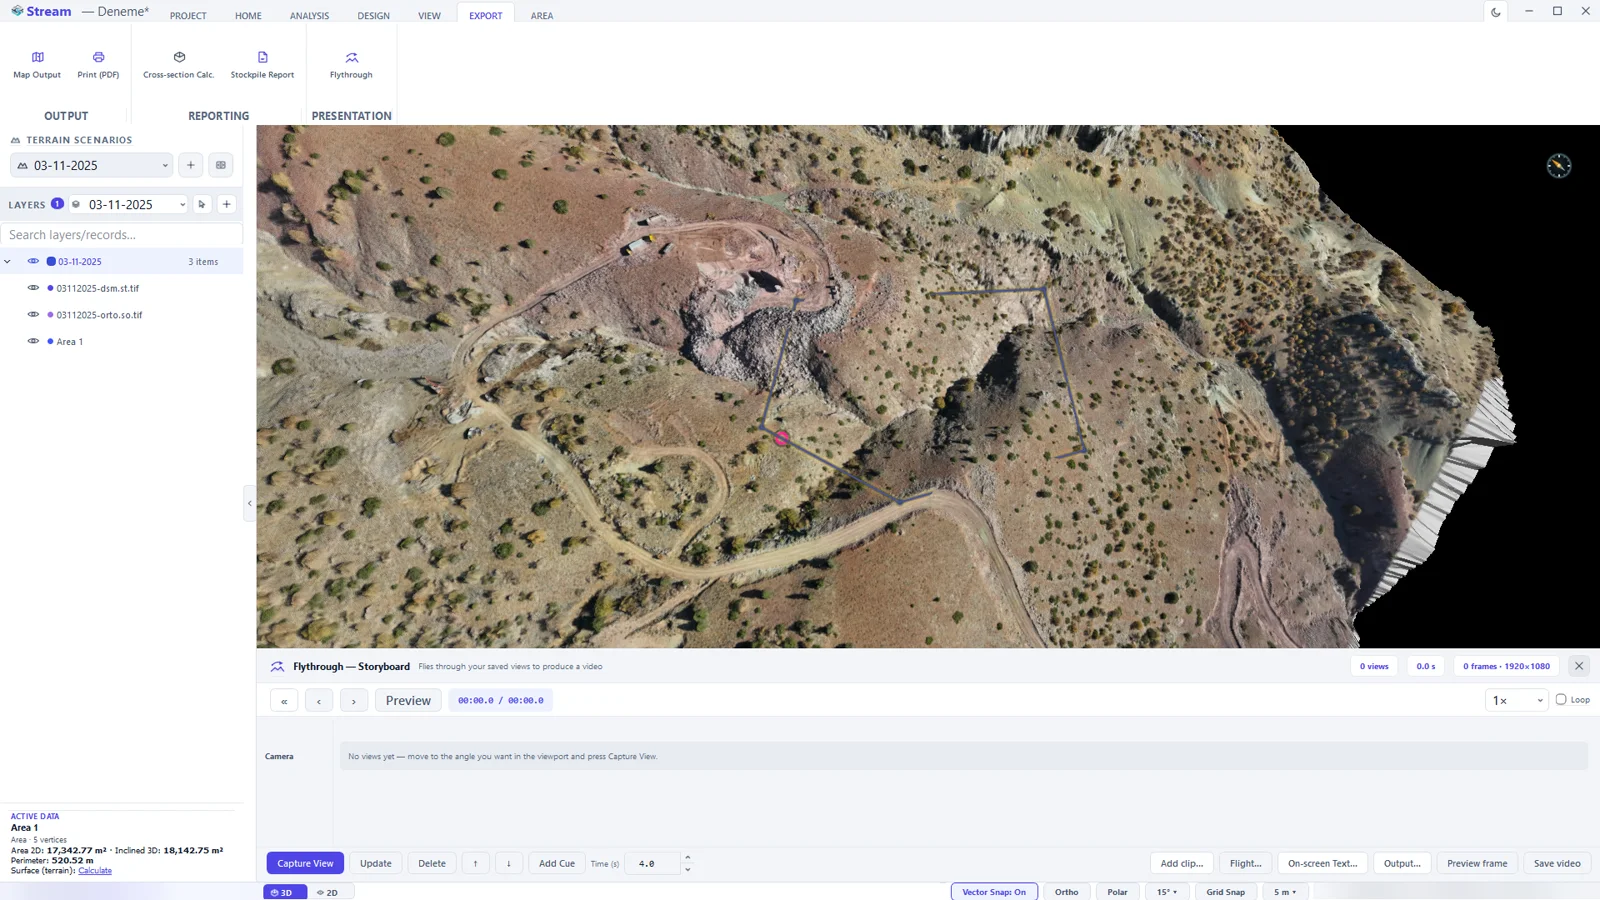The height and width of the screenshot is (900, 1600).
Task: Step to the previous storyboard view
Action: [319, 701]
